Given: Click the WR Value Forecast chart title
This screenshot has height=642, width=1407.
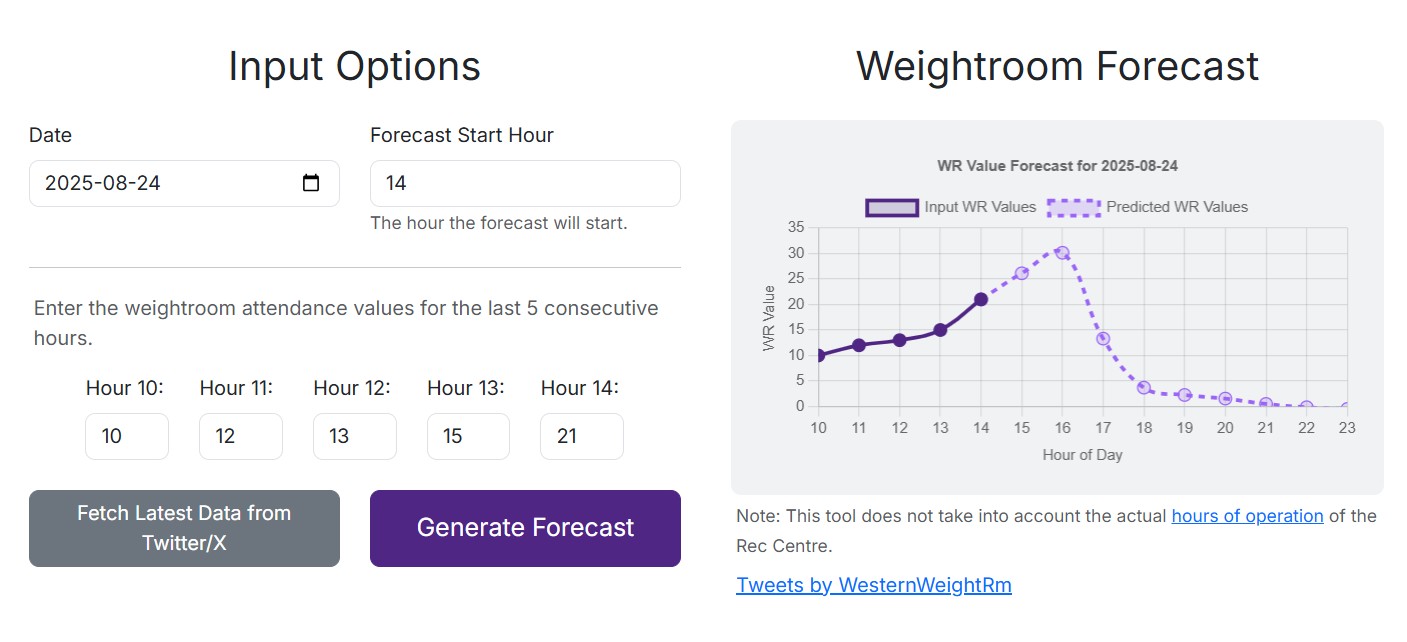Looking at the screenshot, I should pos(1057,165).
